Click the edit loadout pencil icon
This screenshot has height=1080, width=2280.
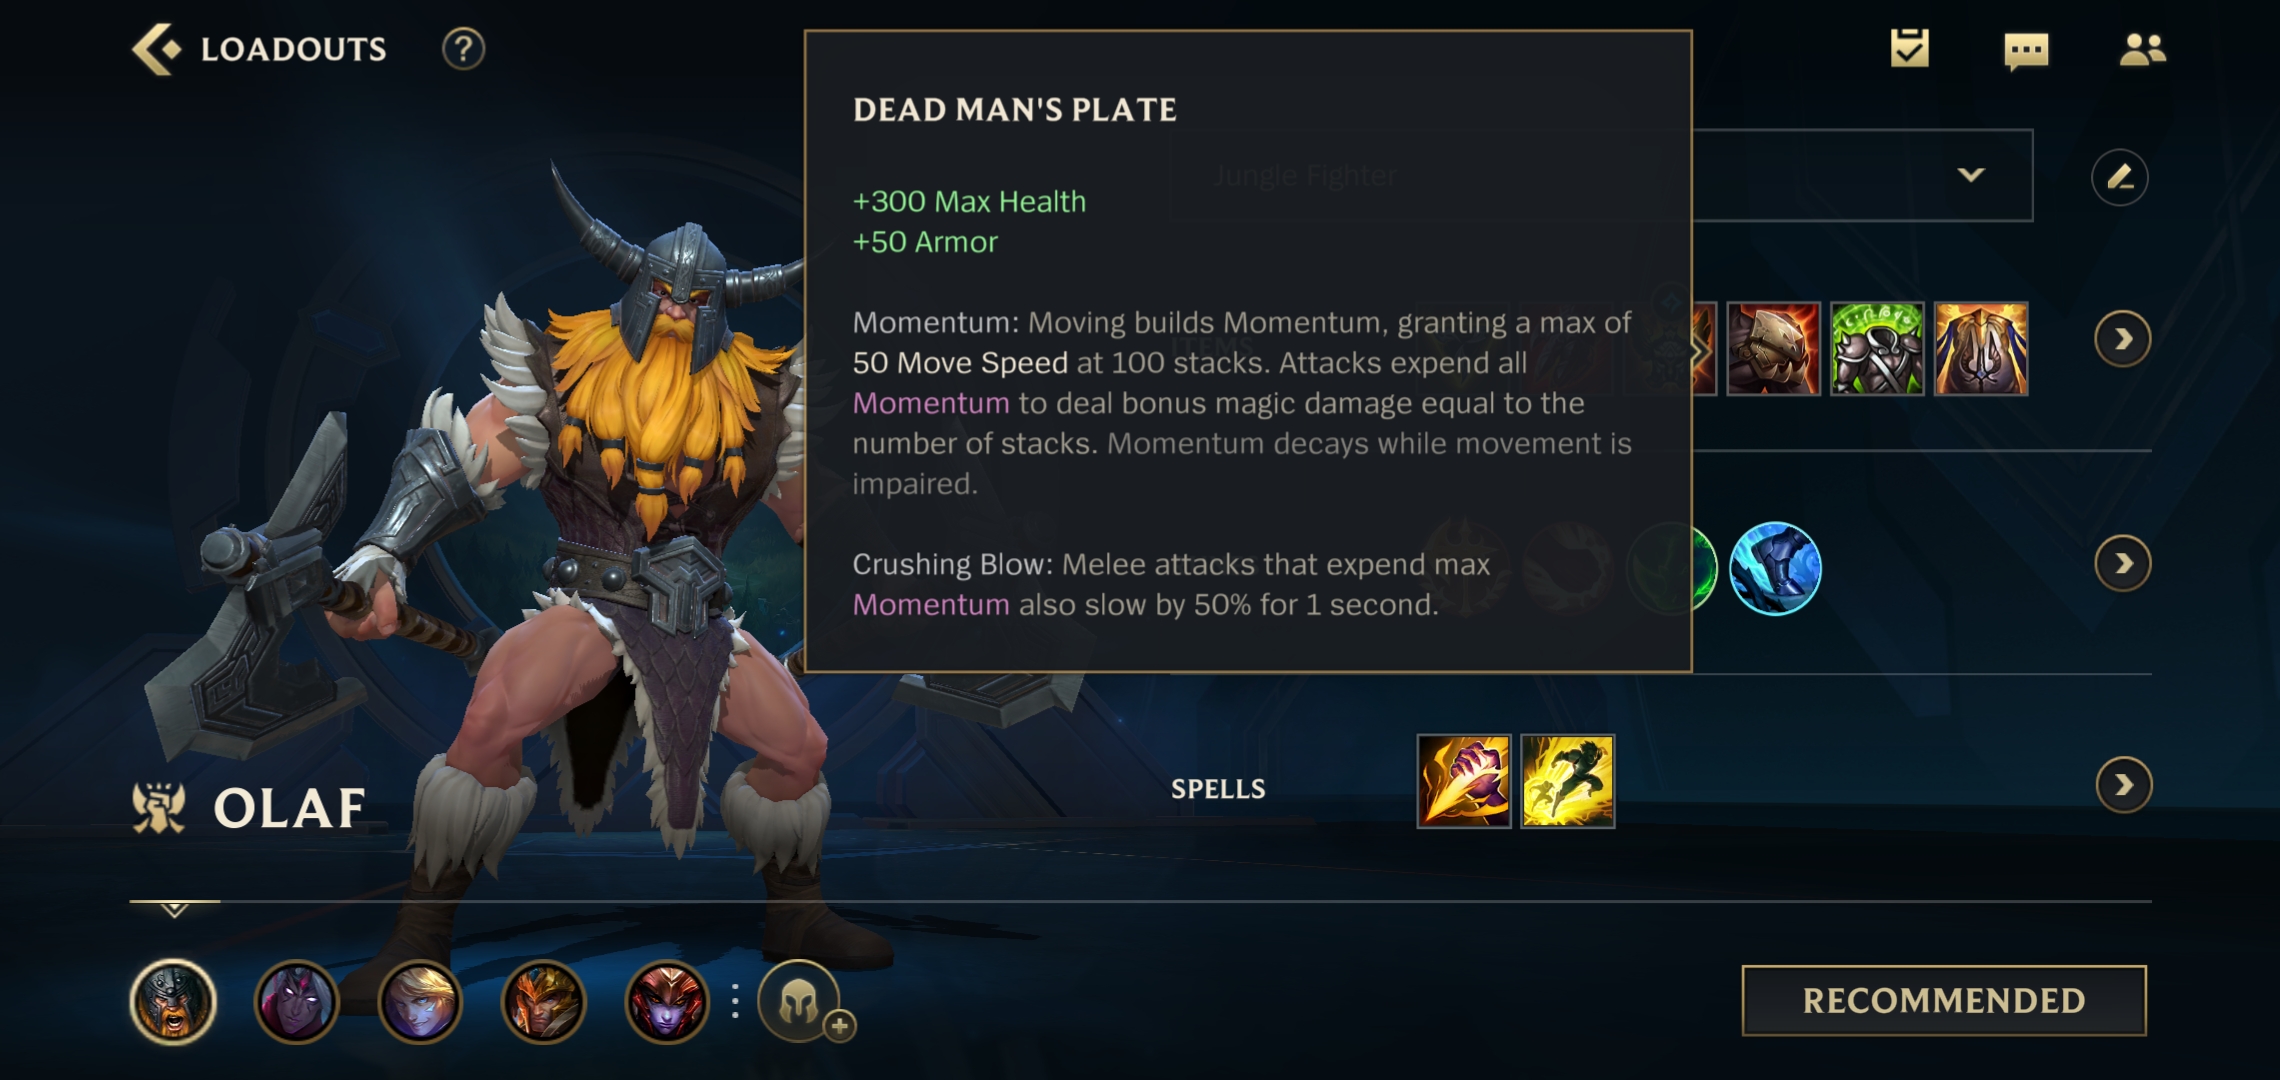coord(2119,177)
